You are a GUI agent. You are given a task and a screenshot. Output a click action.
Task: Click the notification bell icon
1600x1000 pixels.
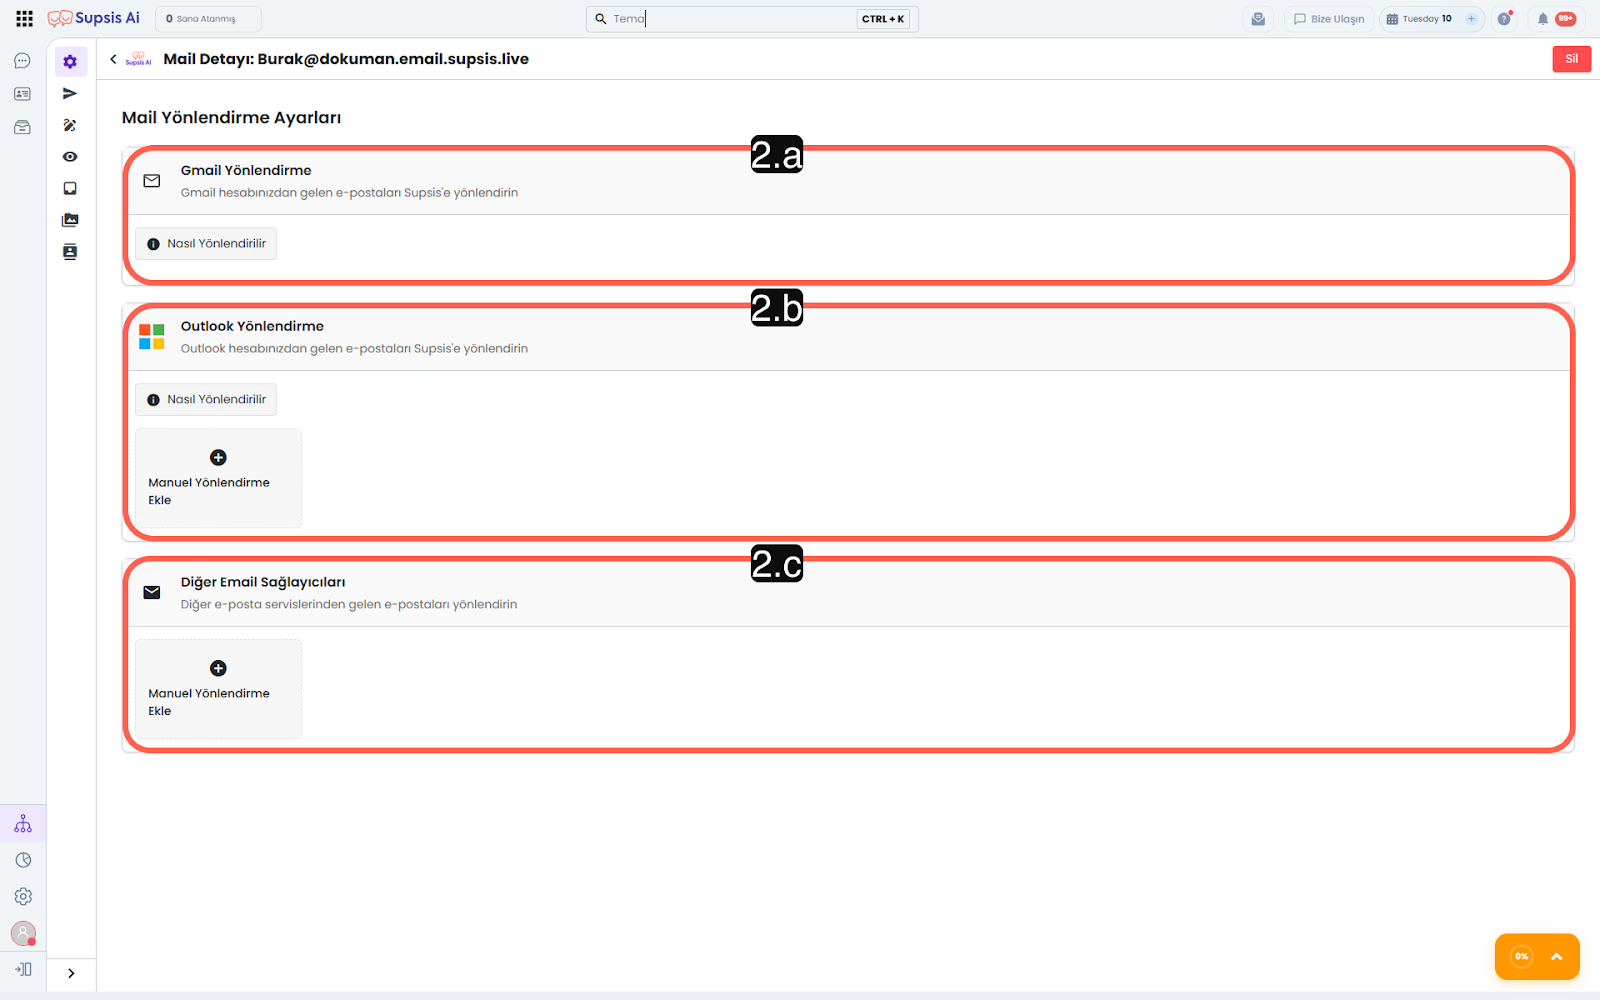click(x=1542, y=19)
